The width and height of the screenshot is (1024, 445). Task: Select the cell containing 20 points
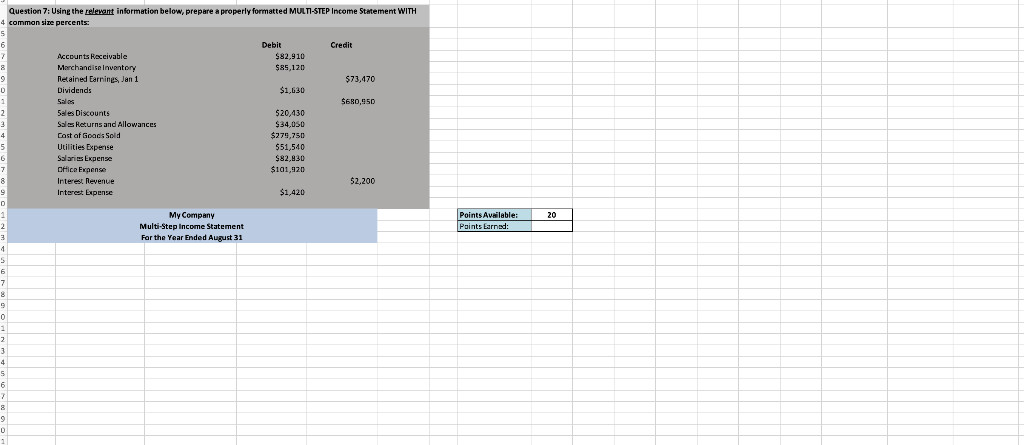552,215
